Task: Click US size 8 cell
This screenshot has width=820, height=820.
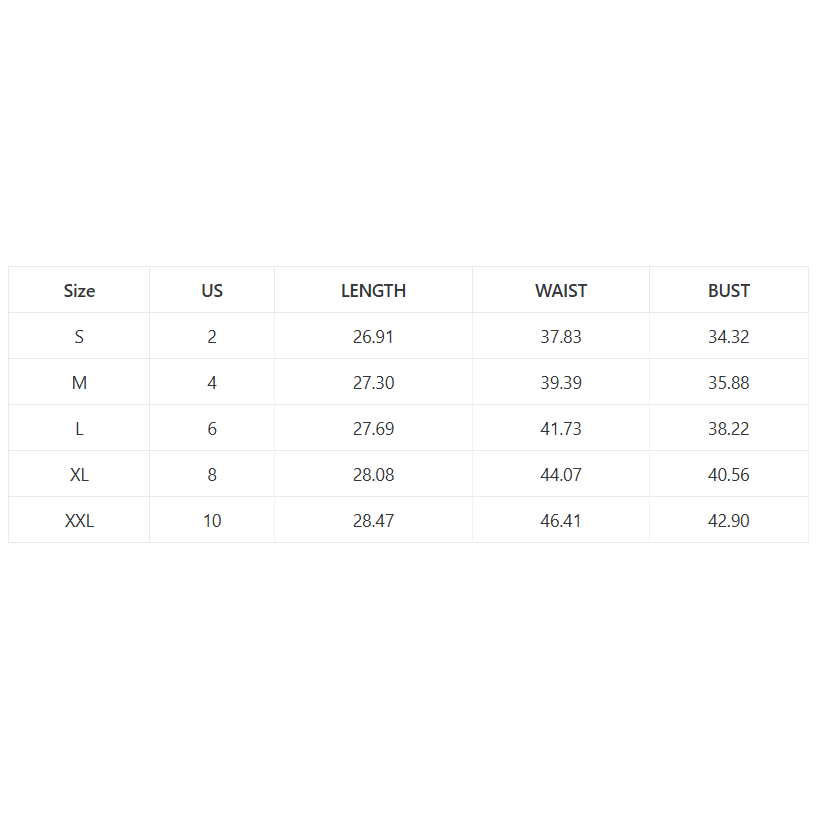Action: pos(212,474)
